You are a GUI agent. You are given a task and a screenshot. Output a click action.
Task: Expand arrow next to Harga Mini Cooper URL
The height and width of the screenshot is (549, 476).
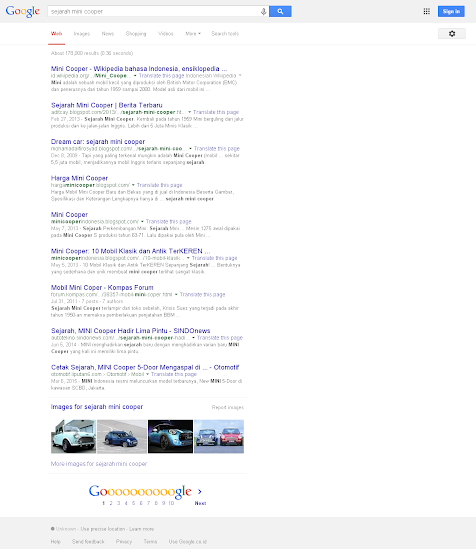(x=133, y=185)
